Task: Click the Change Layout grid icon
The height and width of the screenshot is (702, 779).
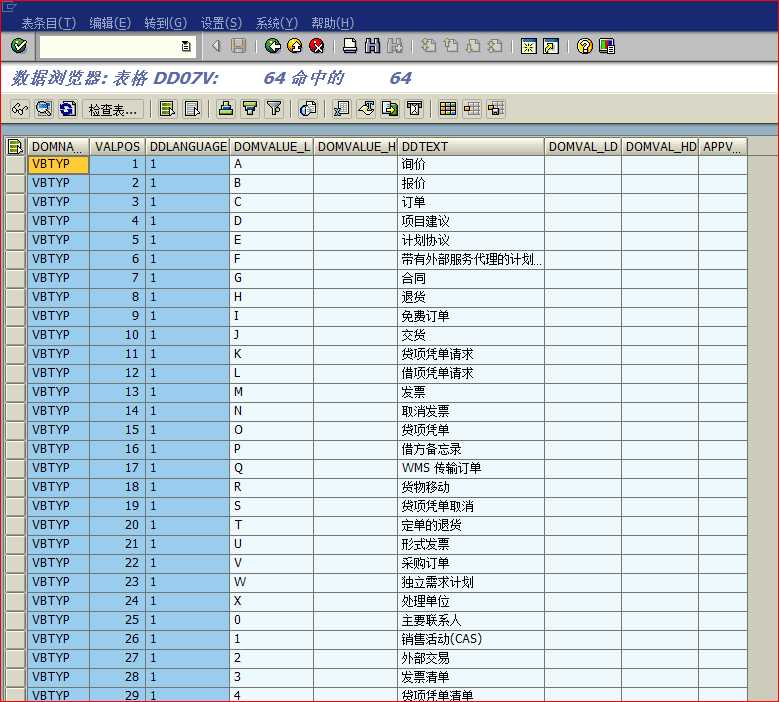Action: (448, 109)
